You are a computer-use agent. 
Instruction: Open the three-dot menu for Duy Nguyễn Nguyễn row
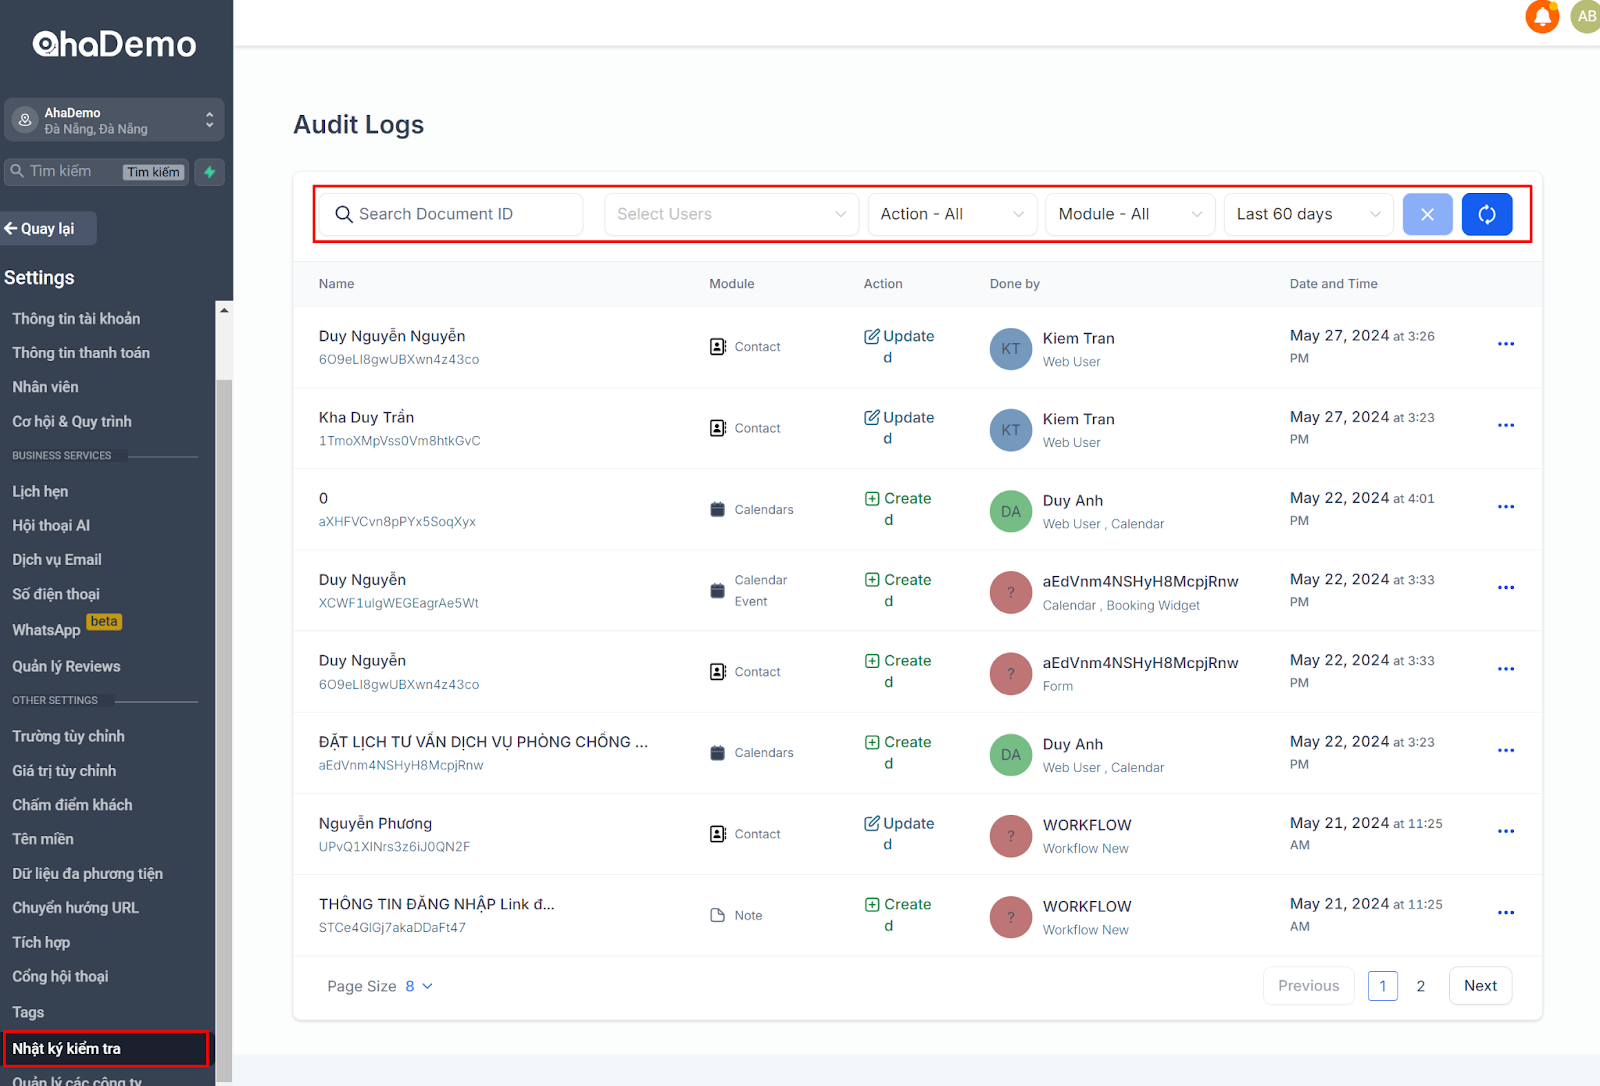pos(1506,344)
